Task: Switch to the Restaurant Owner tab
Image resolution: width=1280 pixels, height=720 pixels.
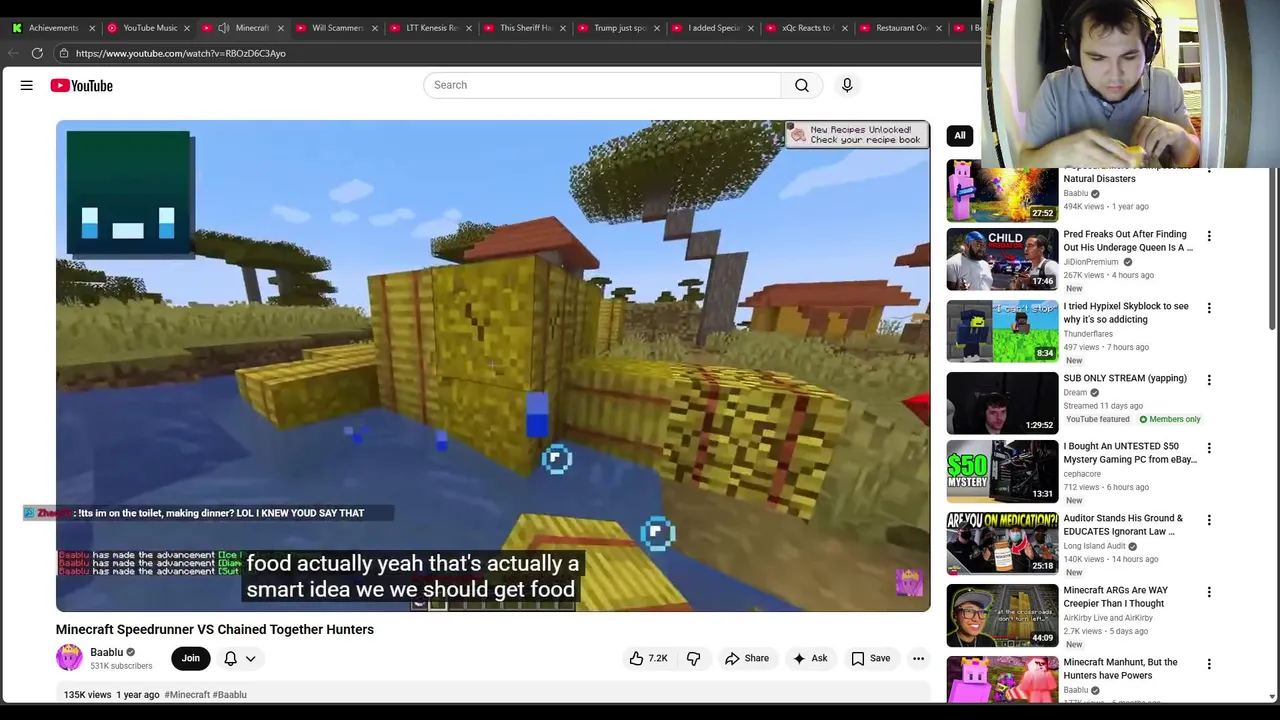Action: coord(901,28)
